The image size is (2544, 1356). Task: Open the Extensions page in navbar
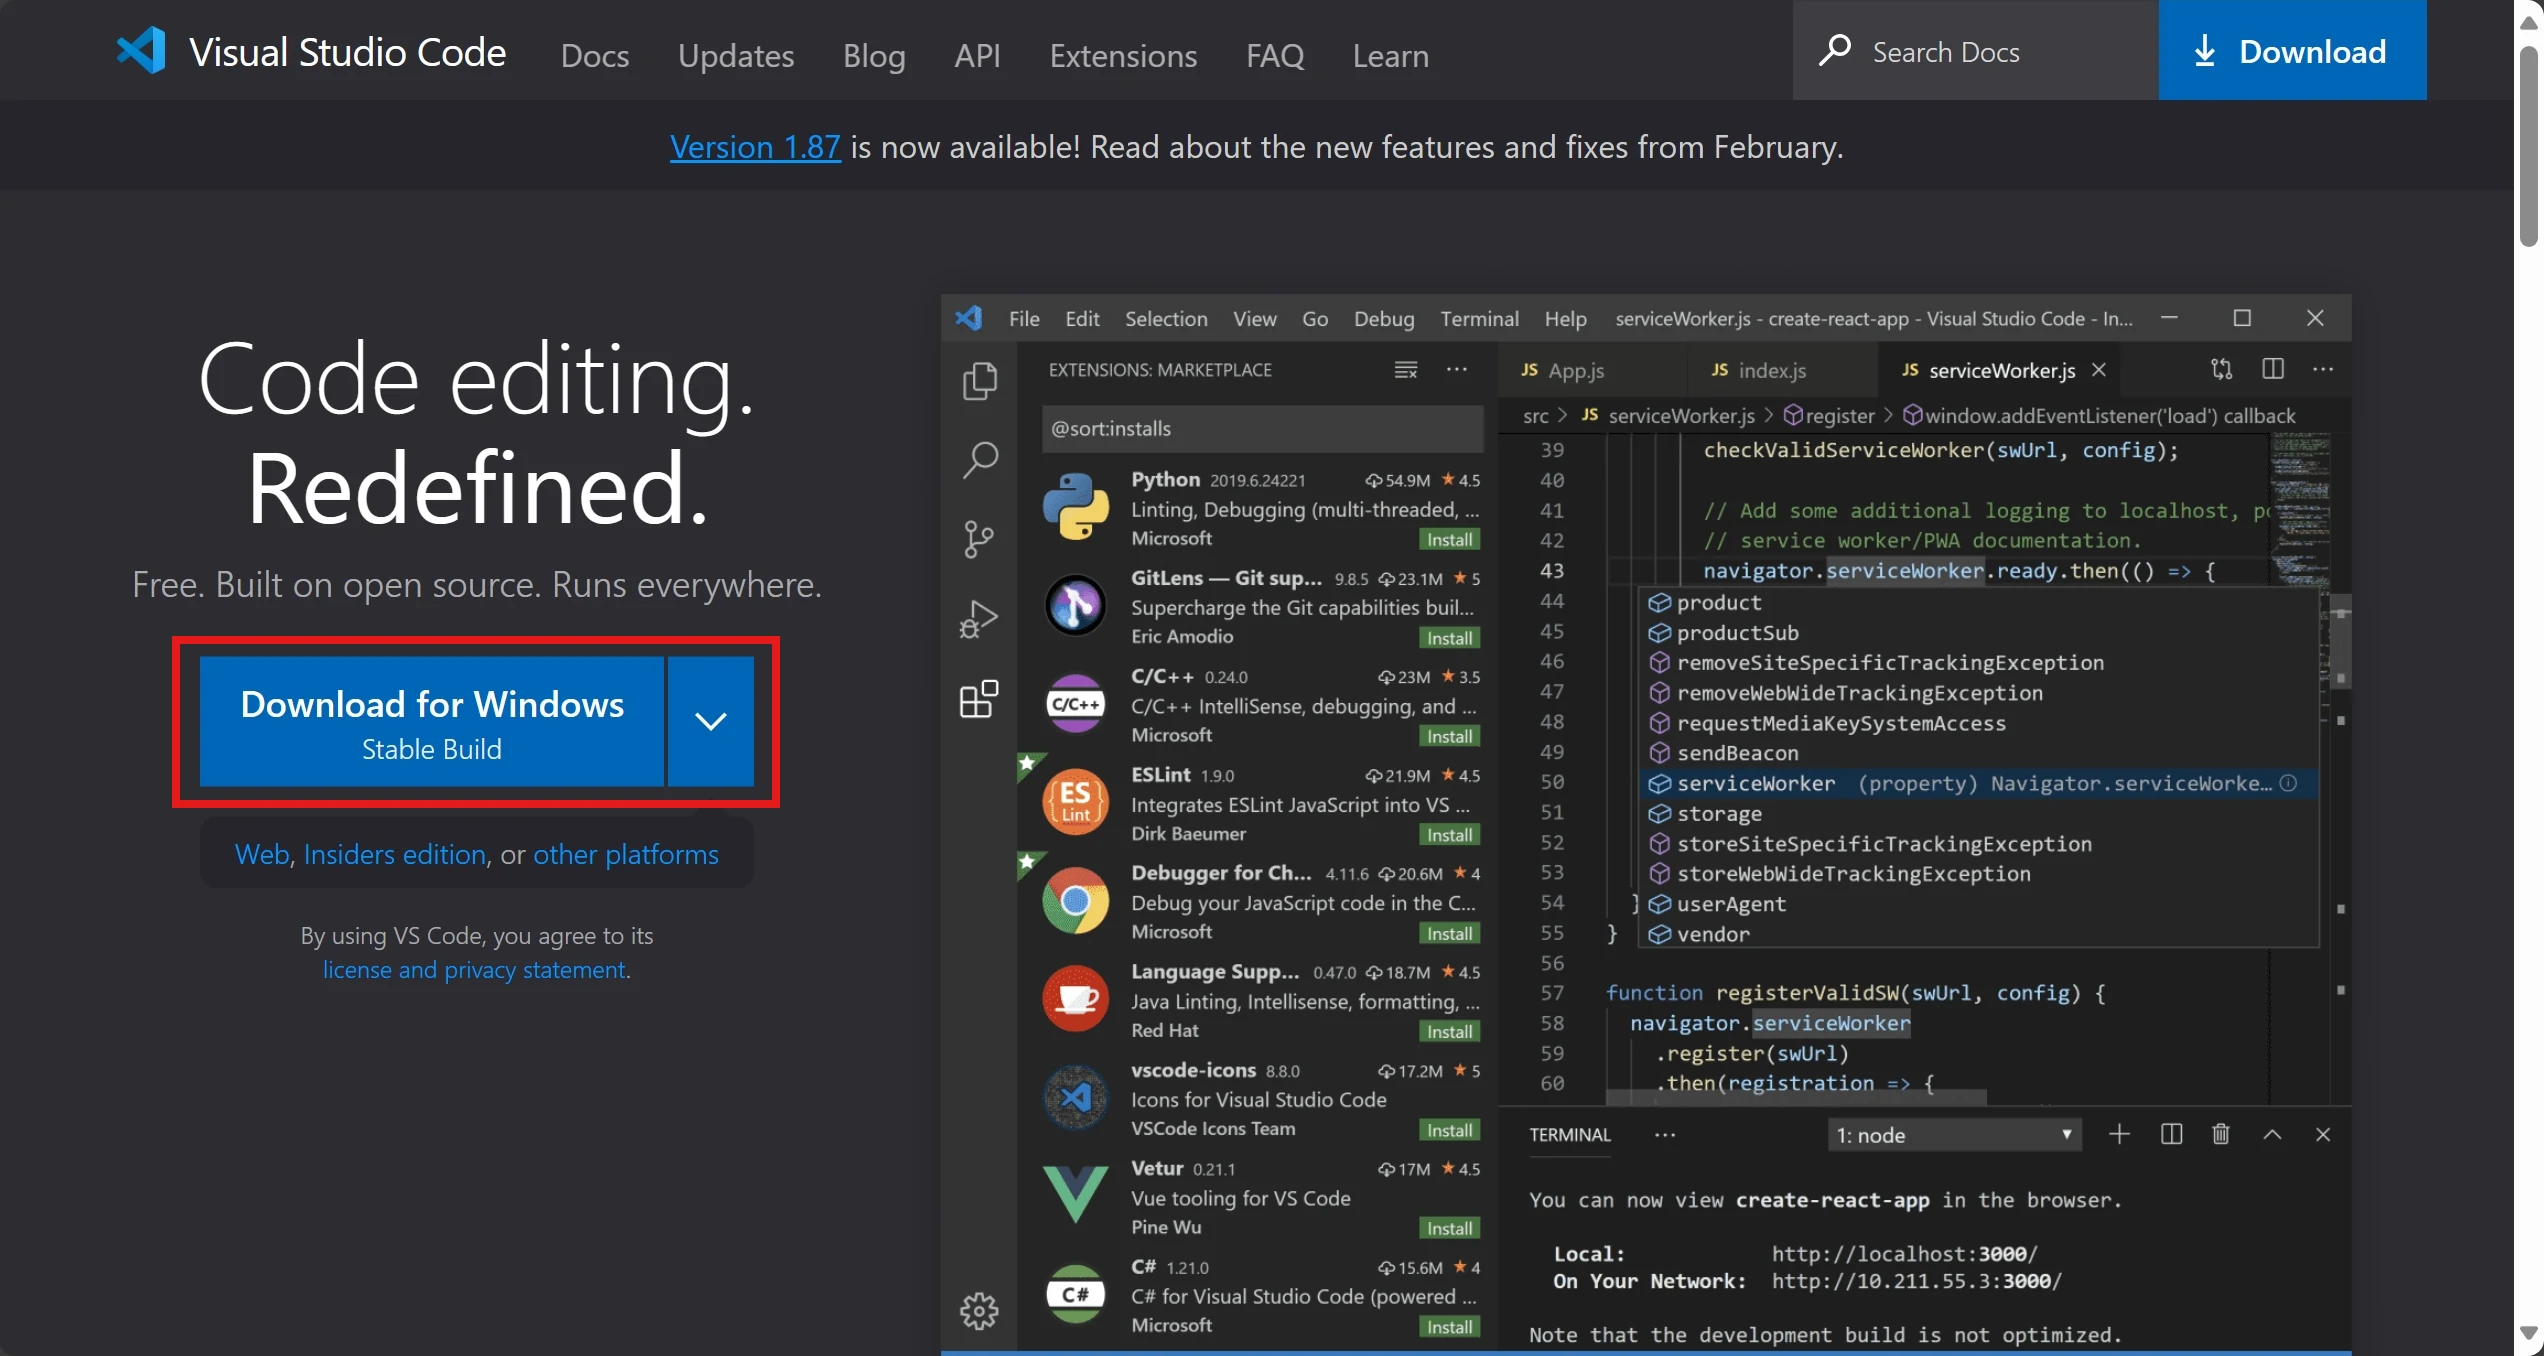[1123, 55]
